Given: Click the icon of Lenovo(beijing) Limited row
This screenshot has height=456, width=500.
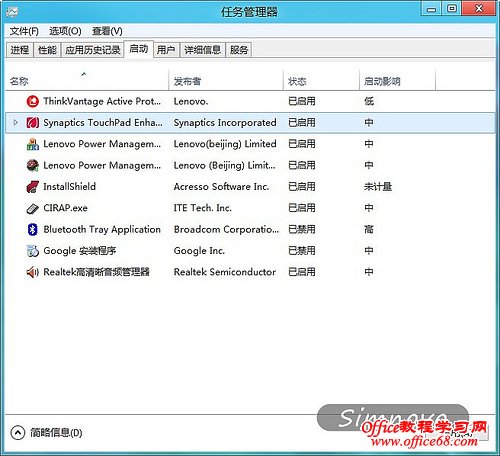Looking at the screenshot, I should [x=33, y=144].
